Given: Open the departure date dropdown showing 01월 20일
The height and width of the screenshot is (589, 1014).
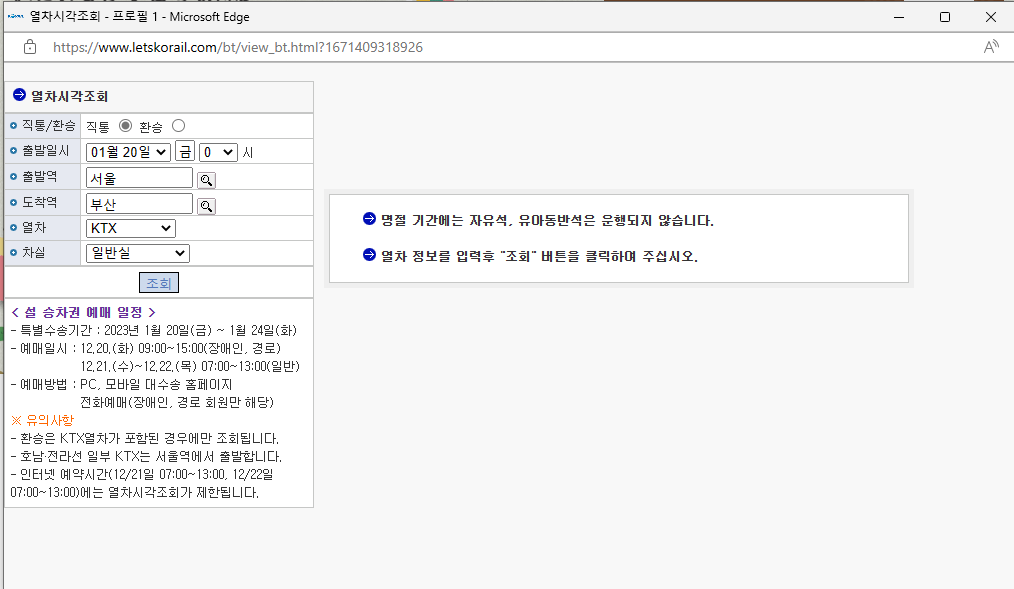Looking at the screenshot, I should (128, 151).
